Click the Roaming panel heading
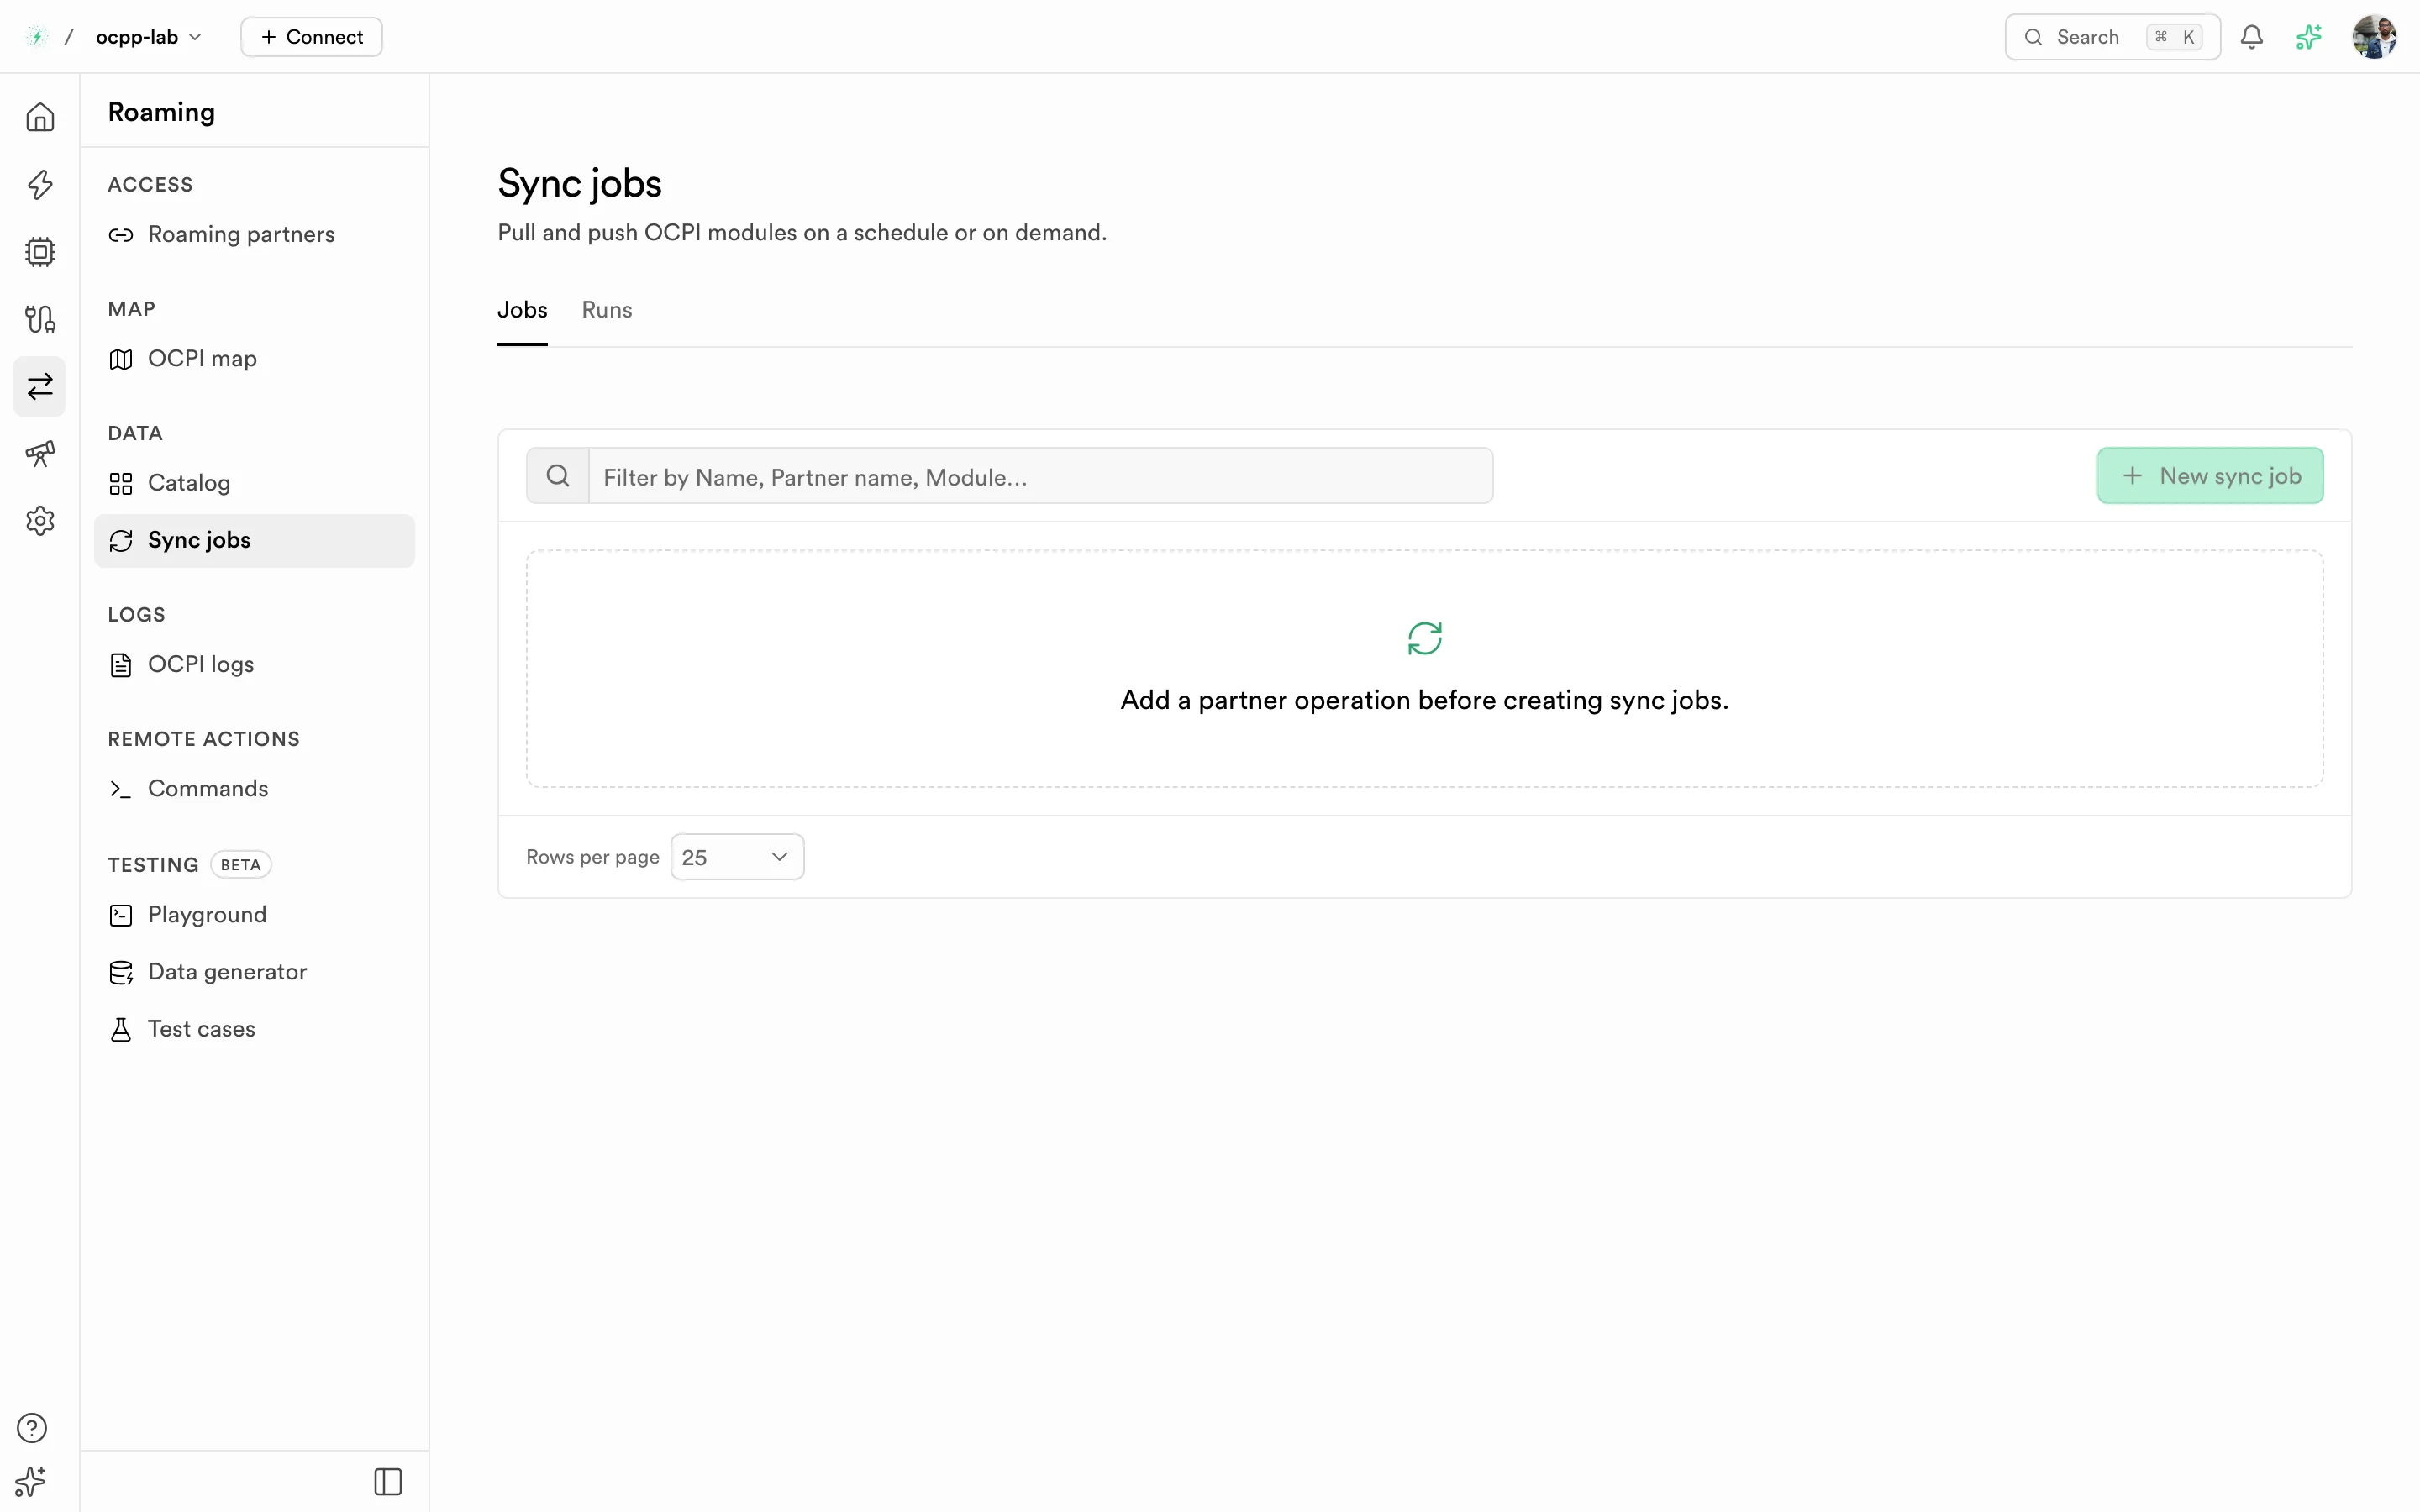 (x=161, y=112)
